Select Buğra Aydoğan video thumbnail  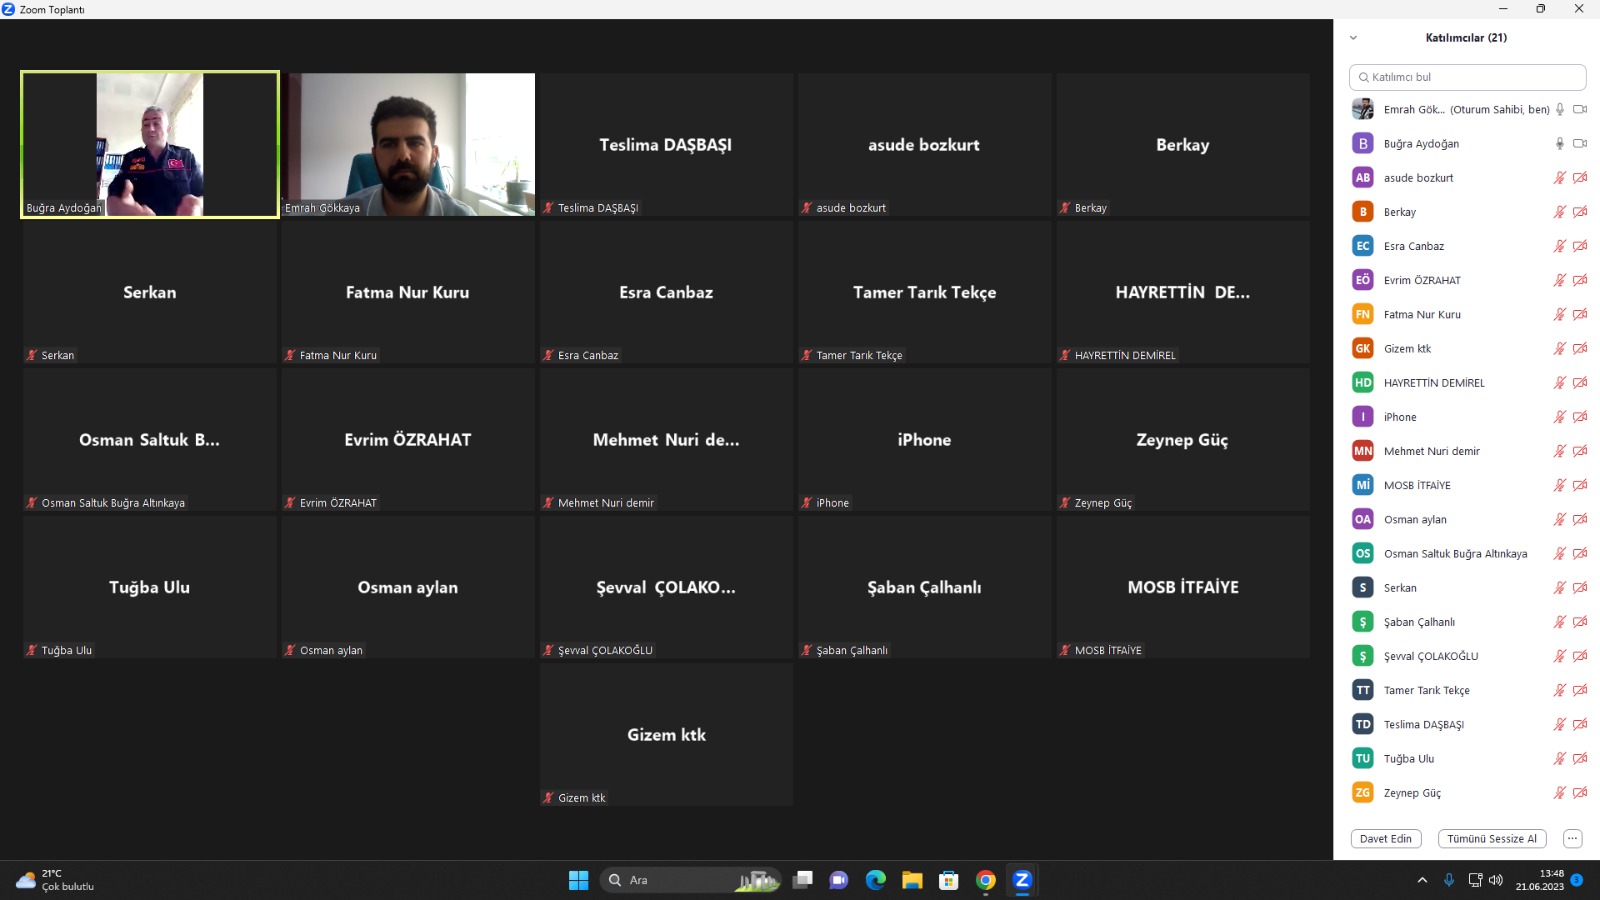(150, 144)
